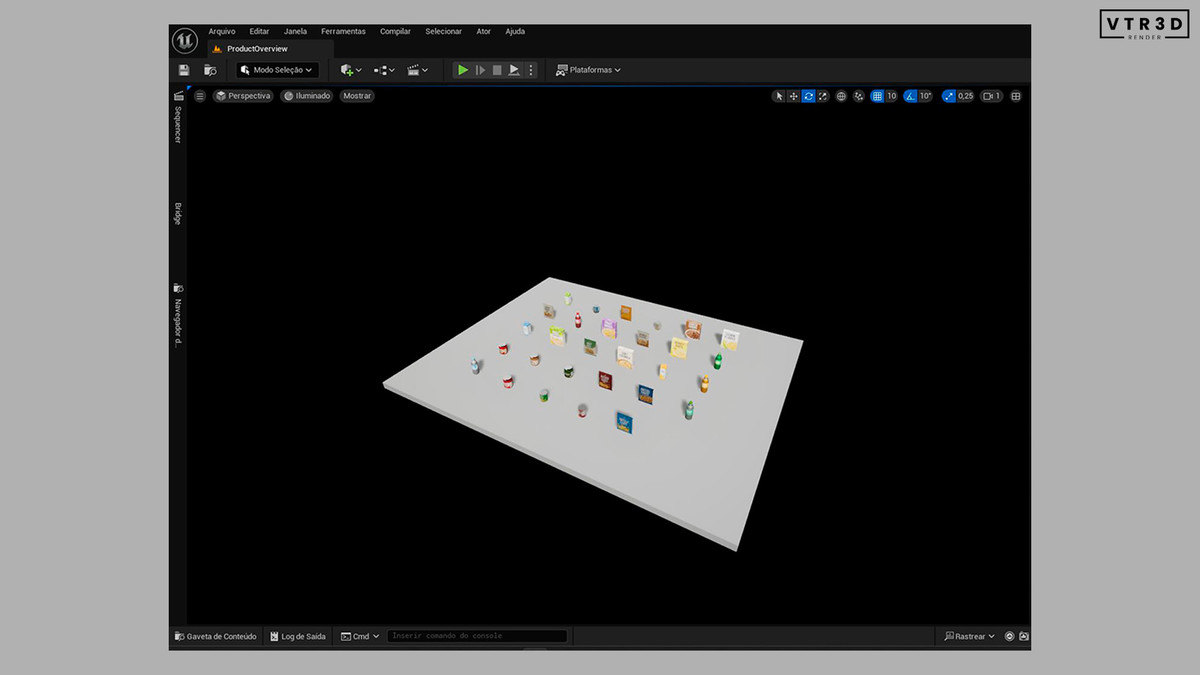The height and width of the screenshot is (675, 1200).
Task: Click the source control status icon
Action: [1009, 636]
